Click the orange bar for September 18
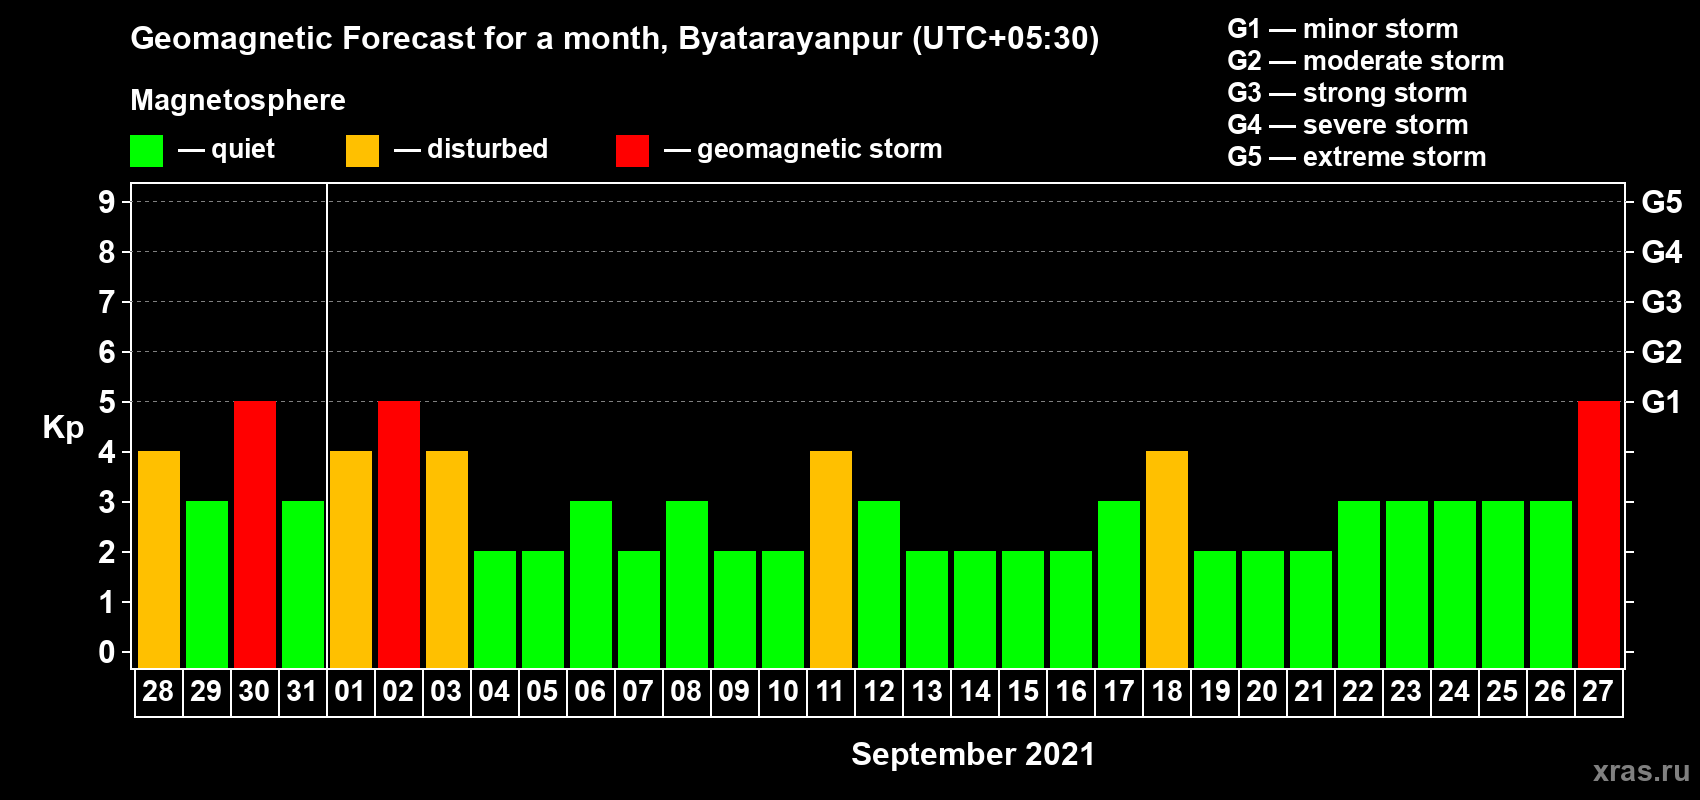The height and width of the screenshot is (800, 1700). point(1167,560)
